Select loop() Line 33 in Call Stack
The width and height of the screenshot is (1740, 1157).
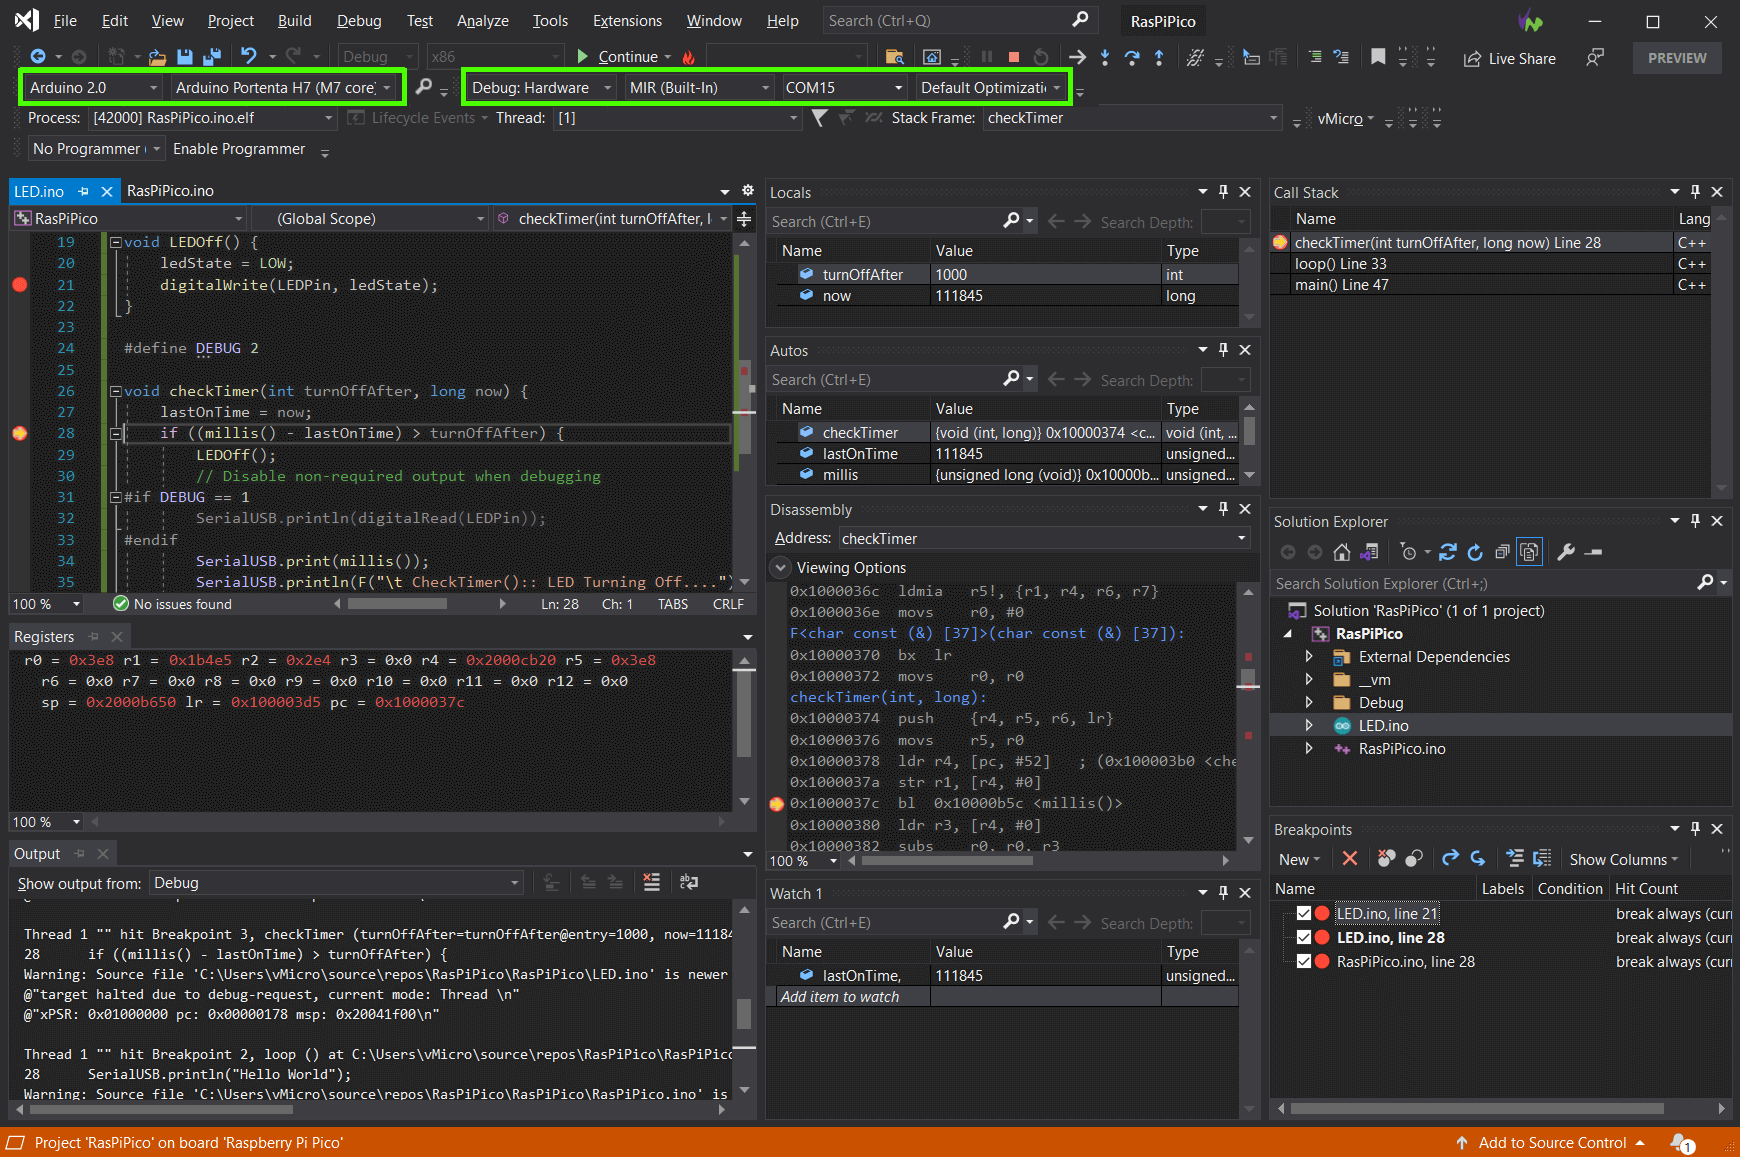[x=1488, y=263]
